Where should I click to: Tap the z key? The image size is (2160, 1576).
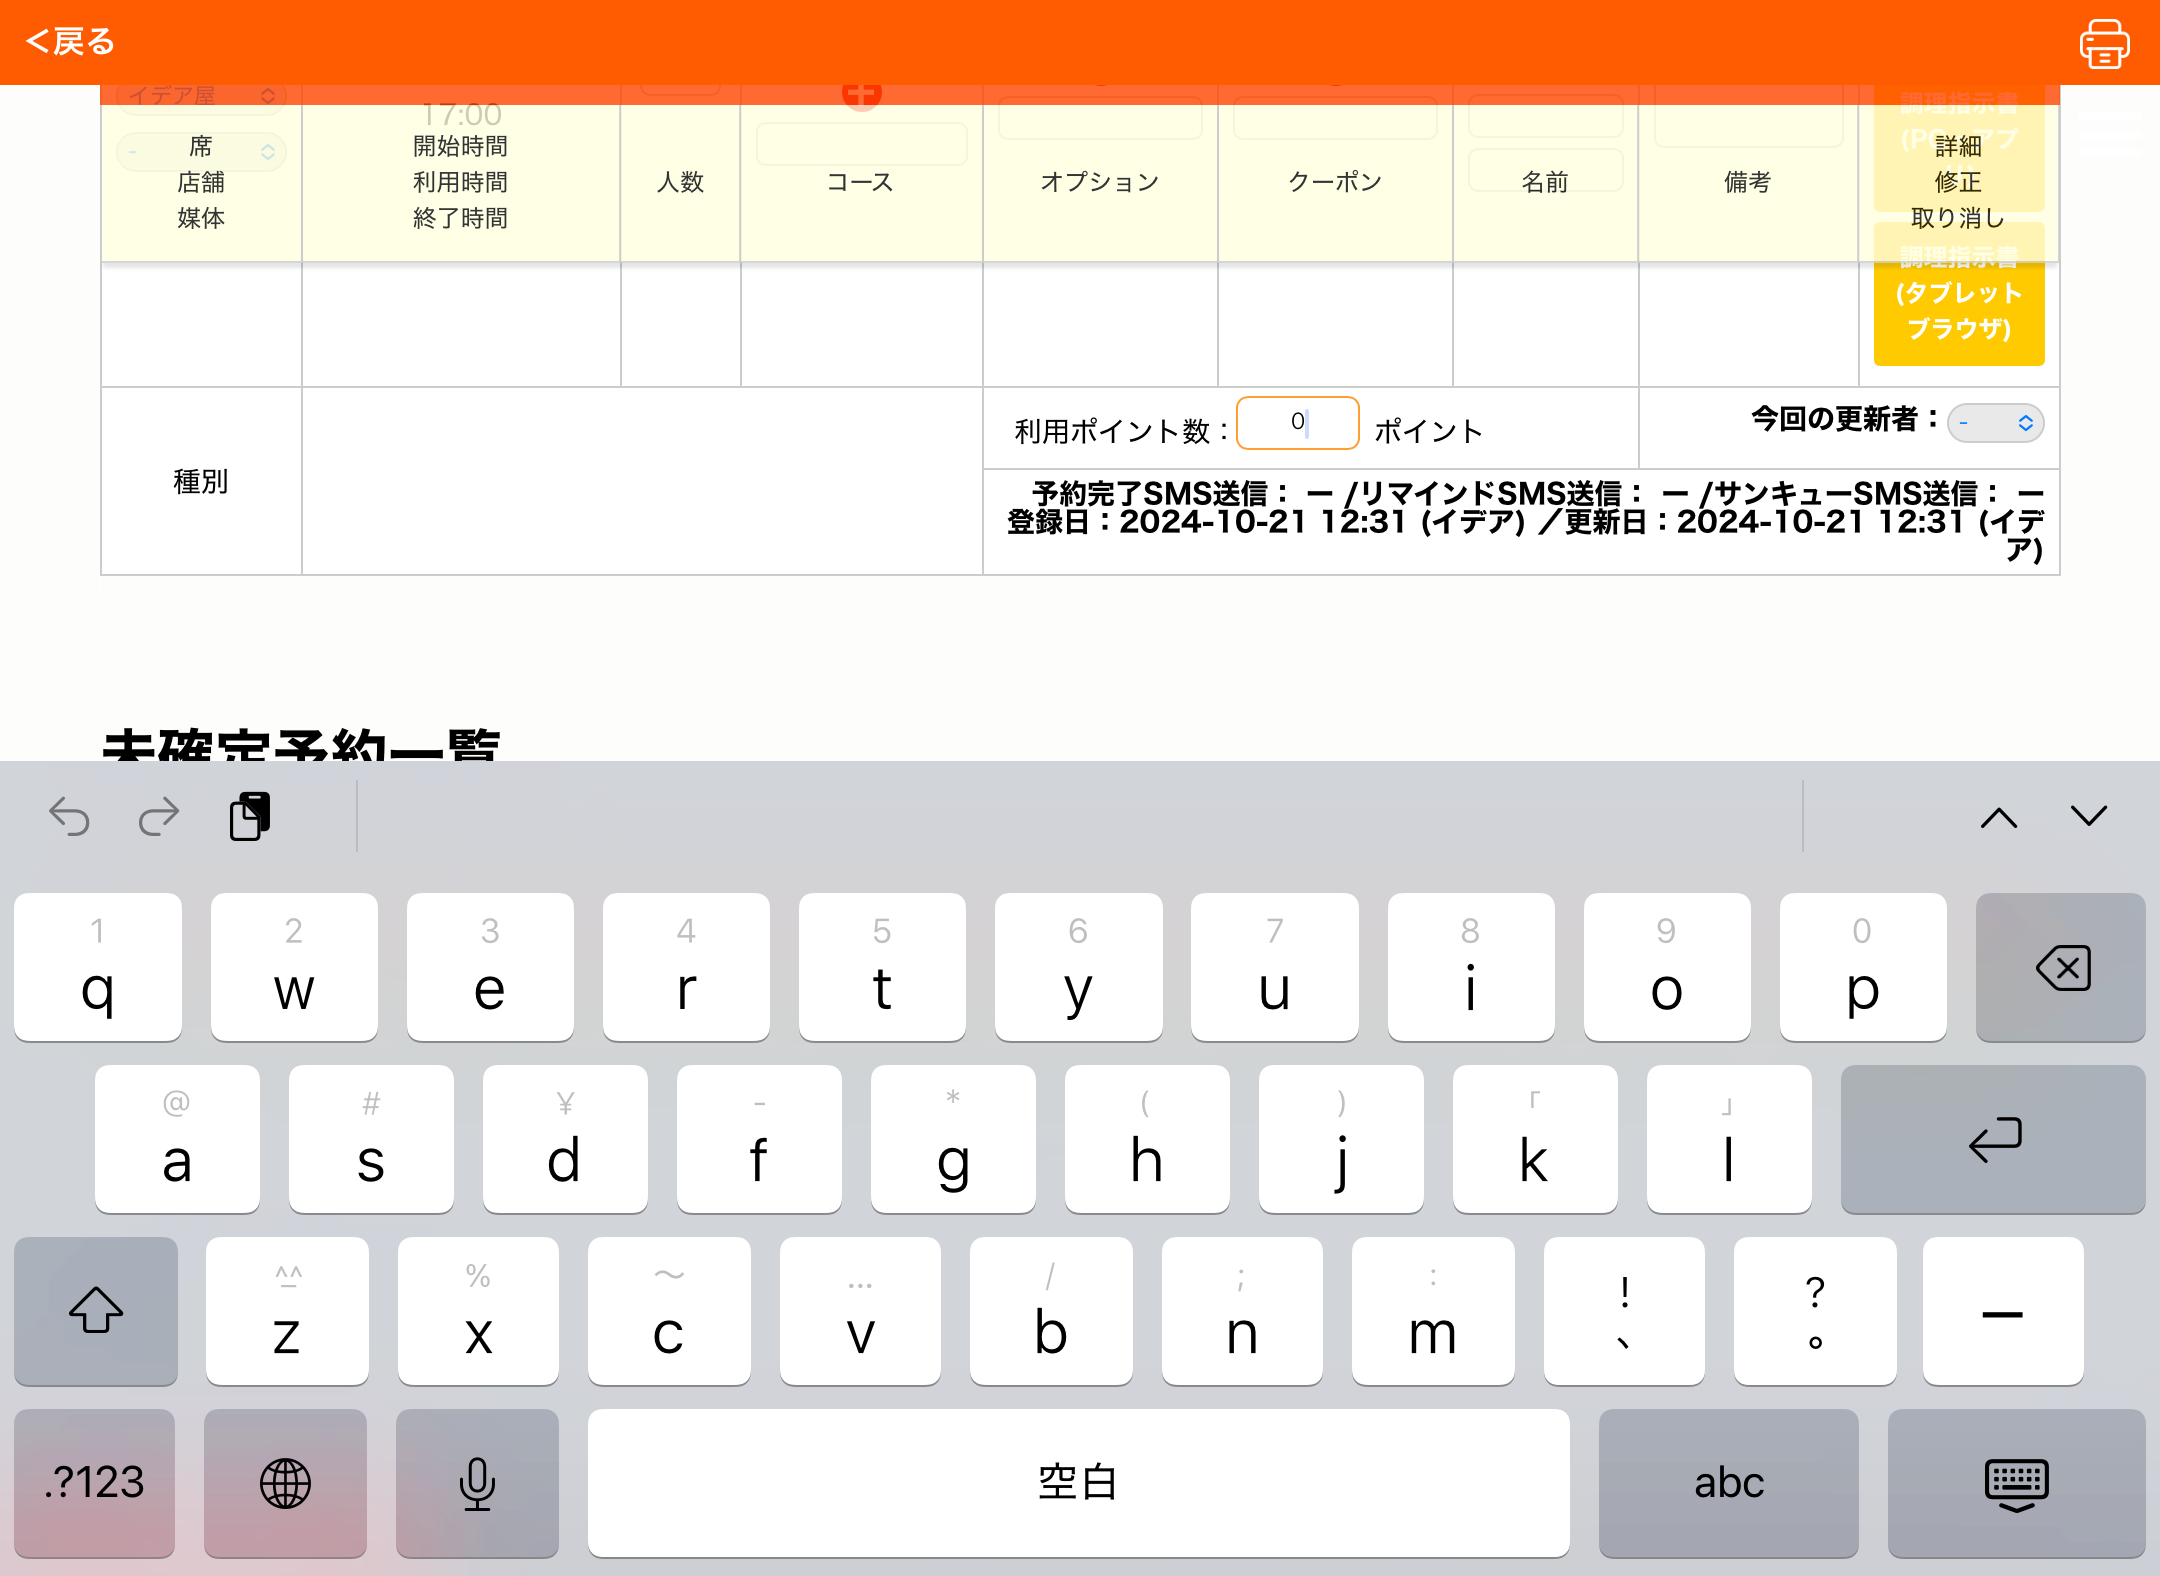tap(287, 1311)
